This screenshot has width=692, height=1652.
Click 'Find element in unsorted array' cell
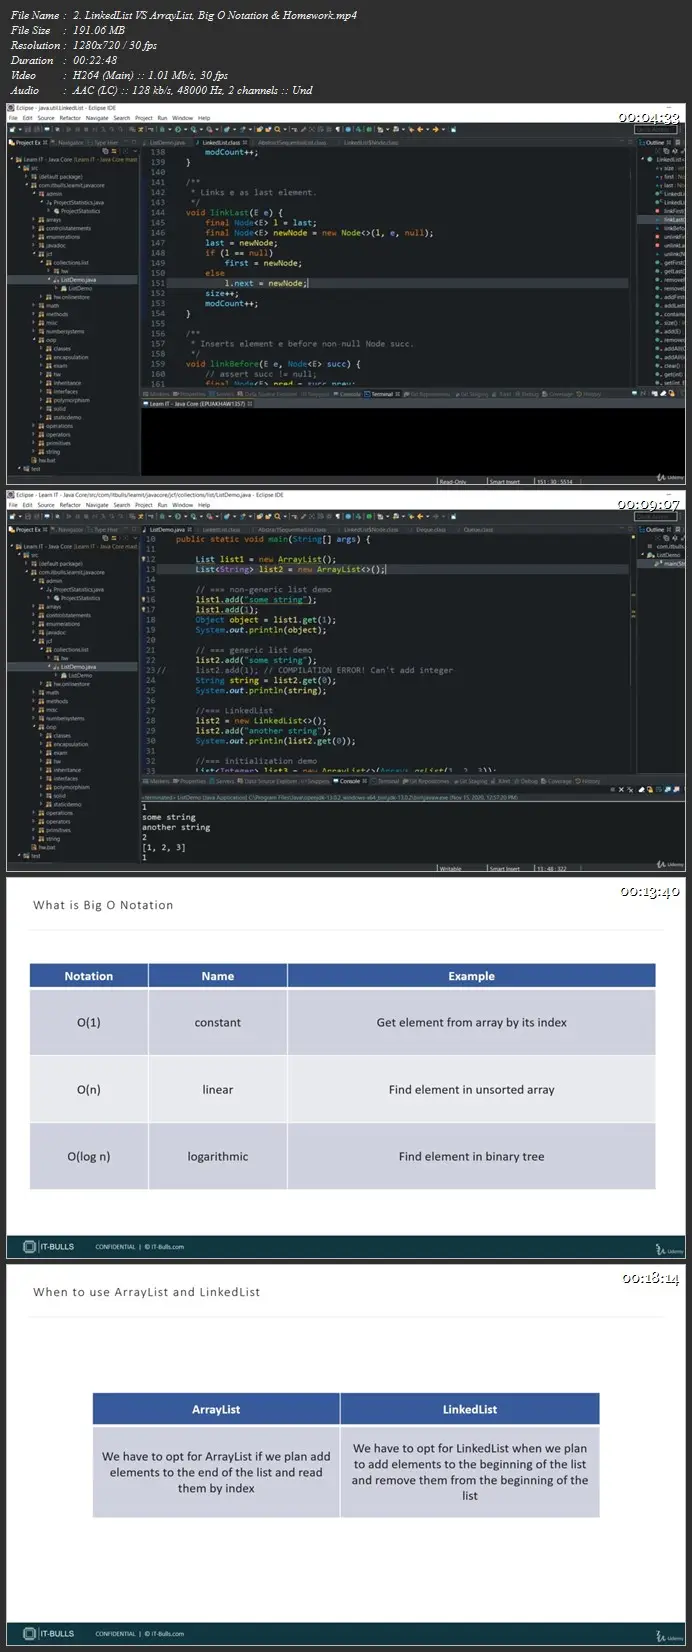click(x=472, y=1089)
